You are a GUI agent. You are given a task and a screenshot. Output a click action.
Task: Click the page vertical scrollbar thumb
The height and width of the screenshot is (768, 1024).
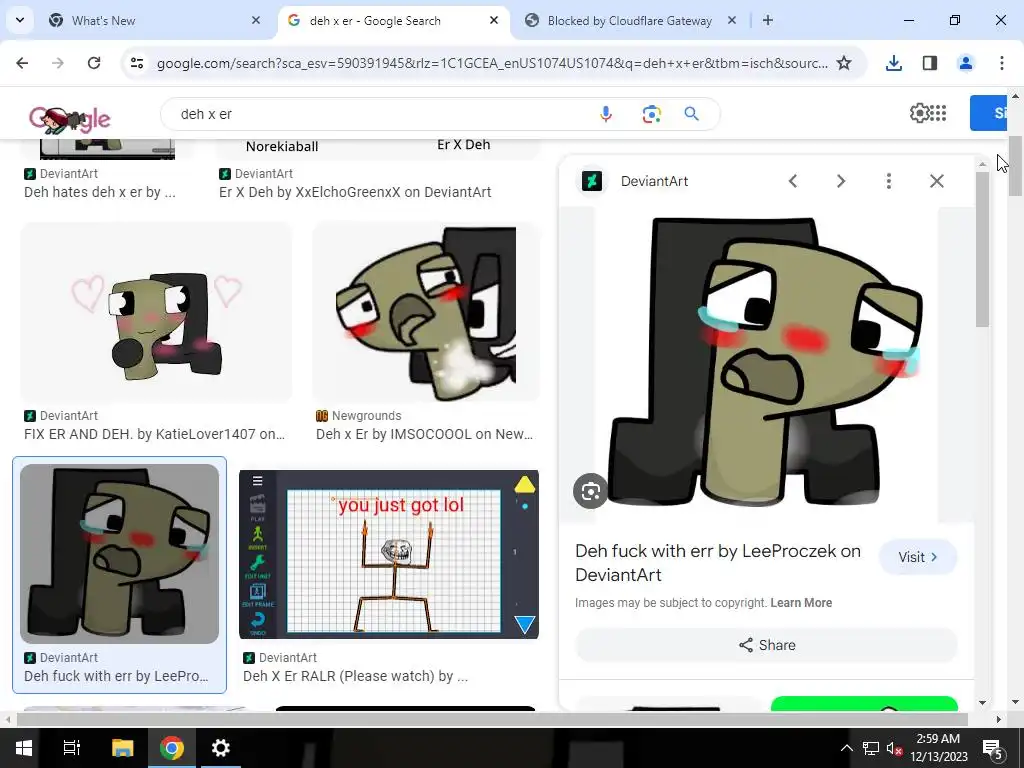(1016, 167)
